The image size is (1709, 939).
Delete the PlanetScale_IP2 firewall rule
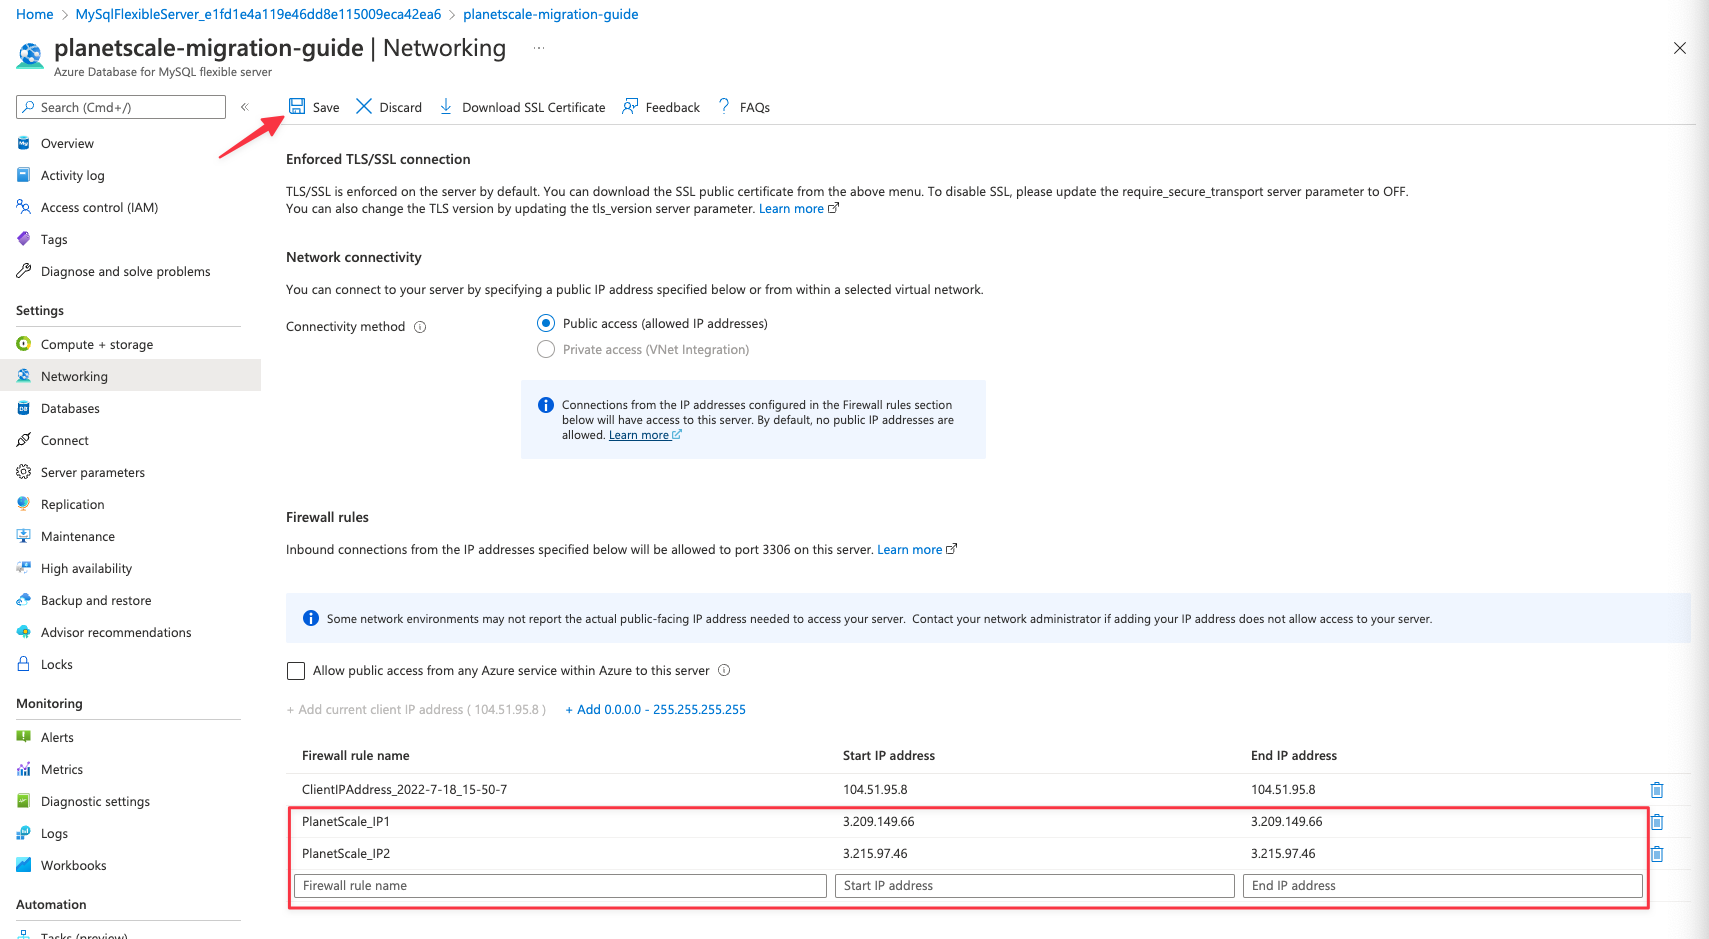coord(1657,853)
